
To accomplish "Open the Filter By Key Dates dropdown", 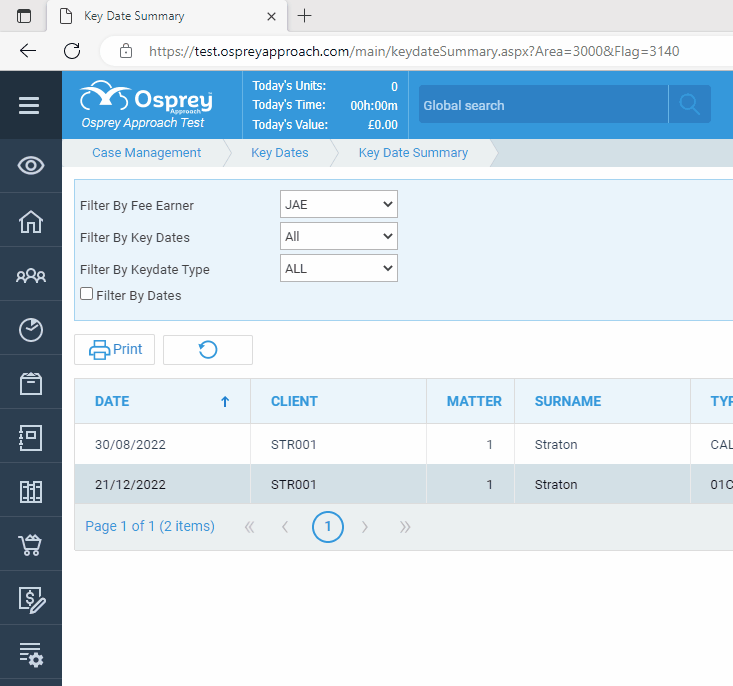I will coord(338,236).
